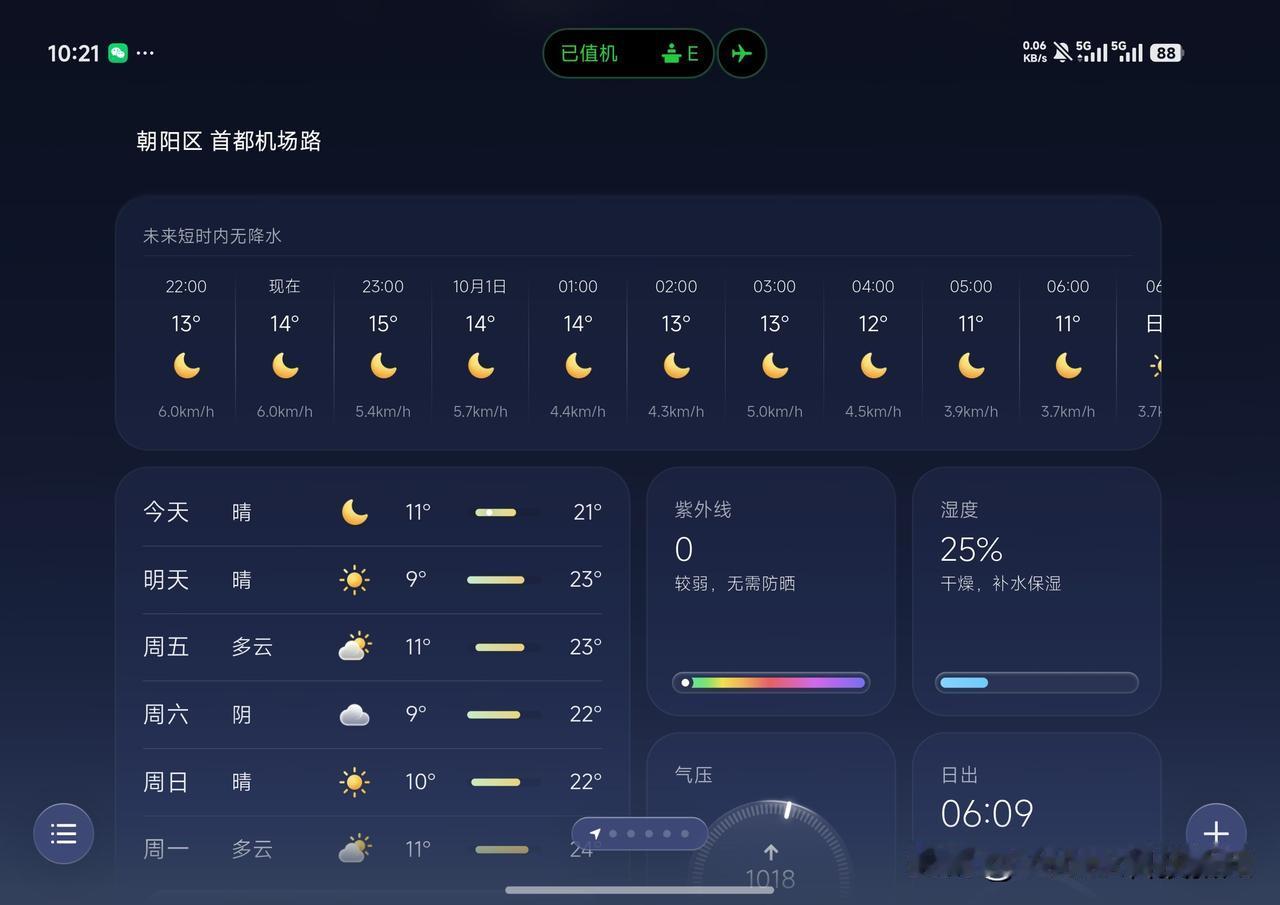Screen dimensions: 1280x905
Task: Select the 23:00 hour label
Action: 383,287
